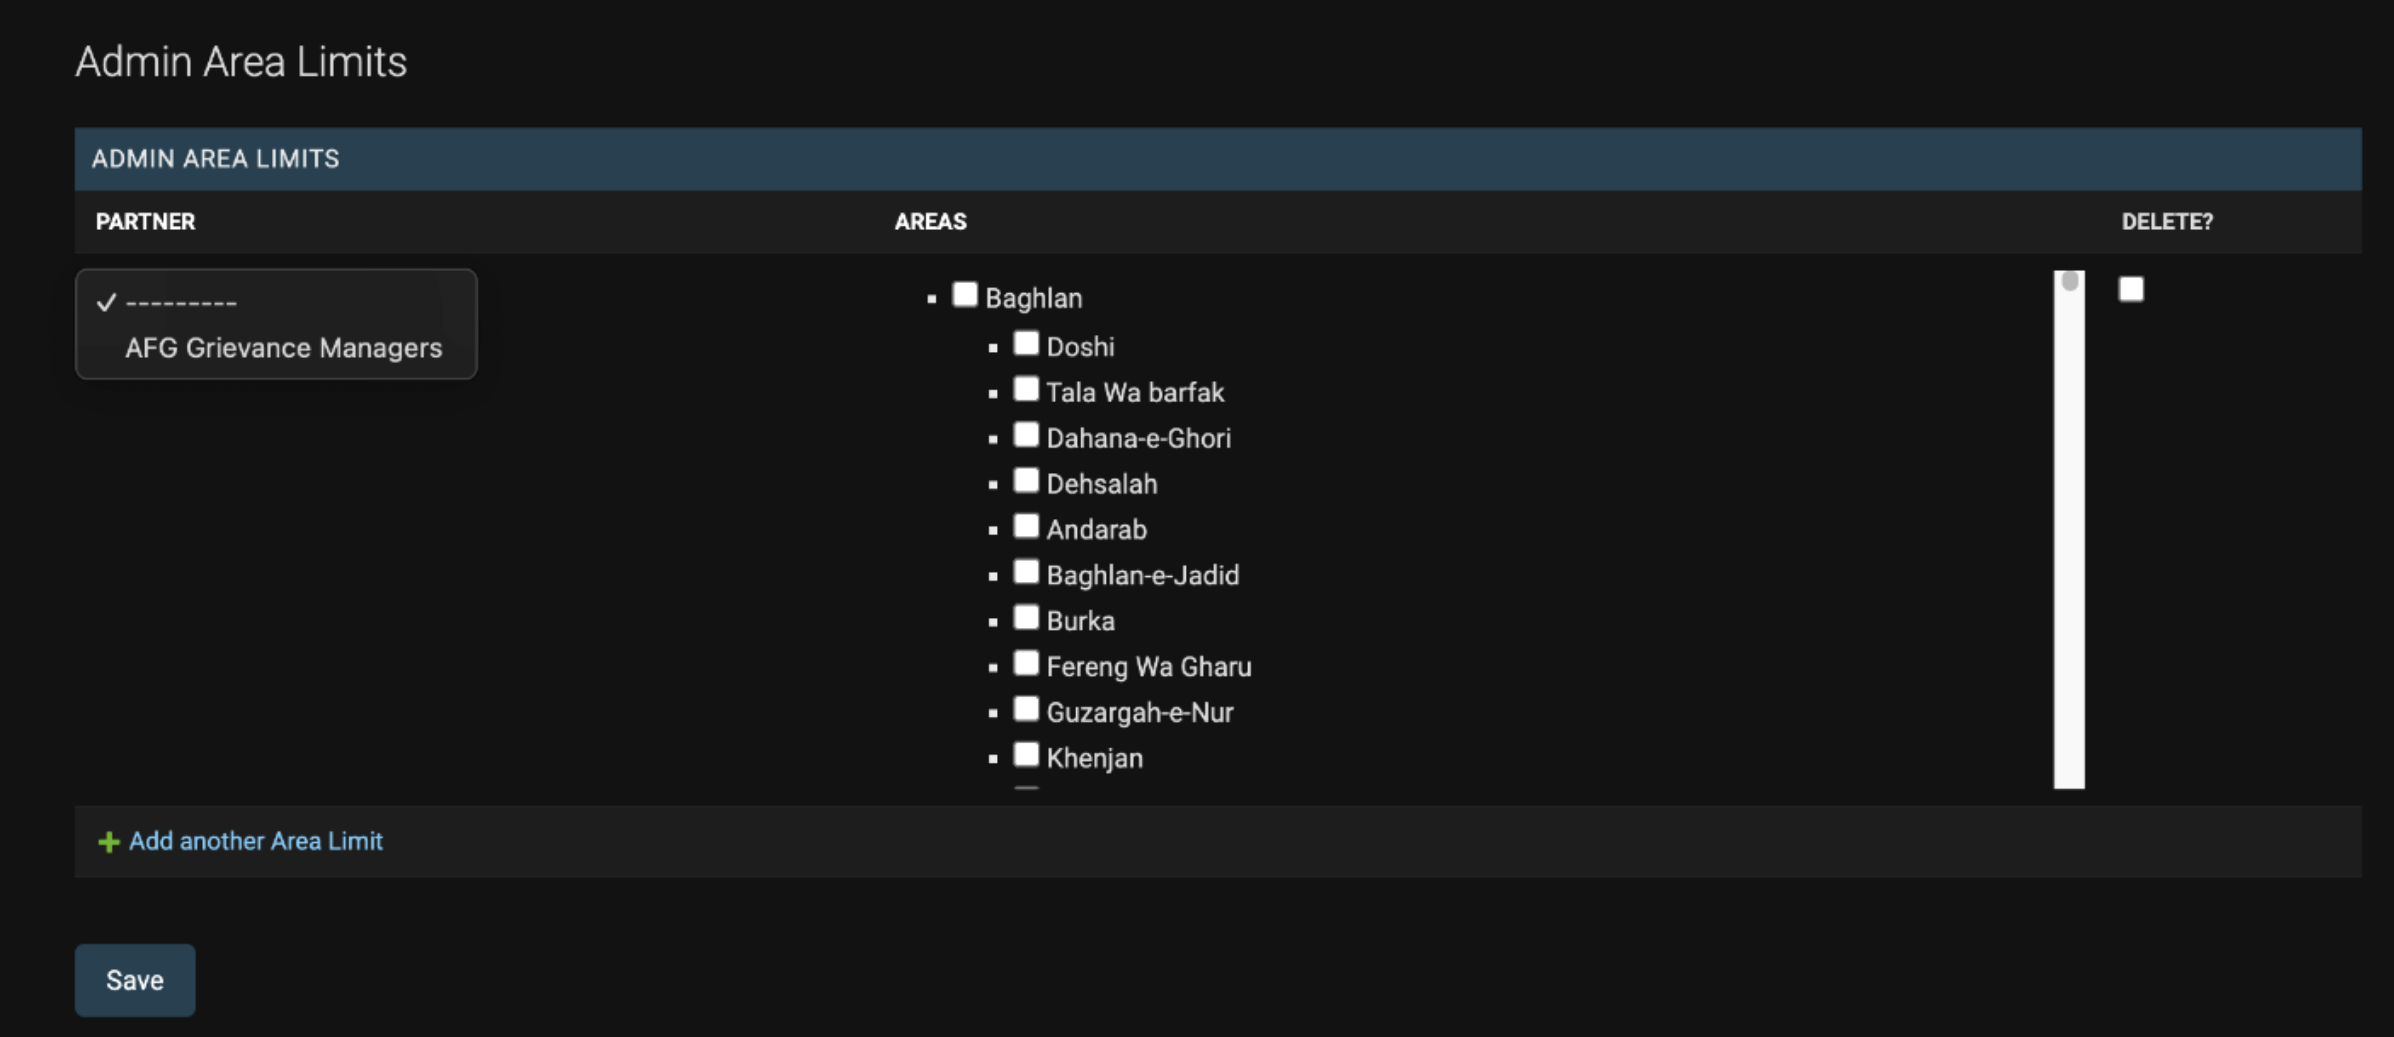Choose AFG Grievance Managers partner option
The height and width of the screenshot is (1037, 2394).
point(283,348)
